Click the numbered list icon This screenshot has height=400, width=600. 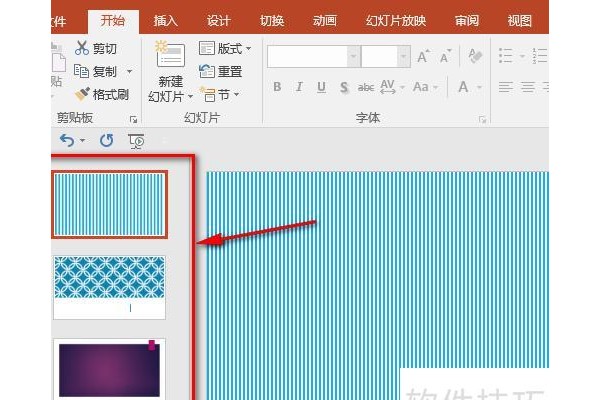(540, 56)
